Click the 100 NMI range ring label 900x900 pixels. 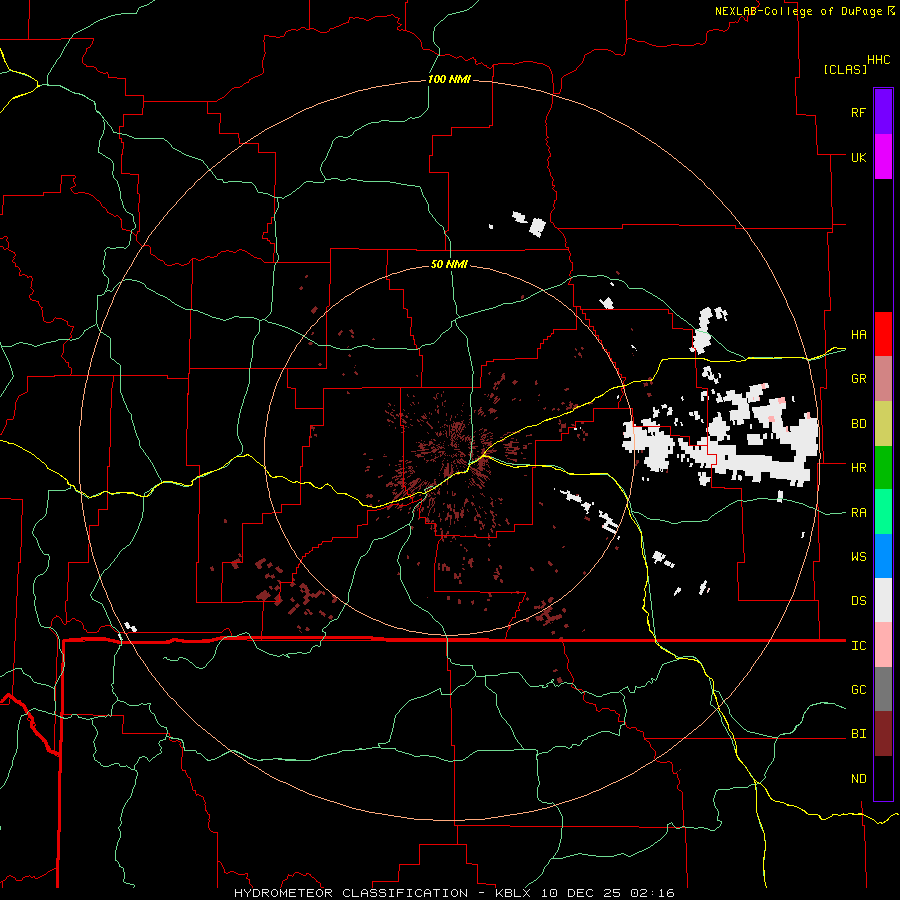[449, 79]
